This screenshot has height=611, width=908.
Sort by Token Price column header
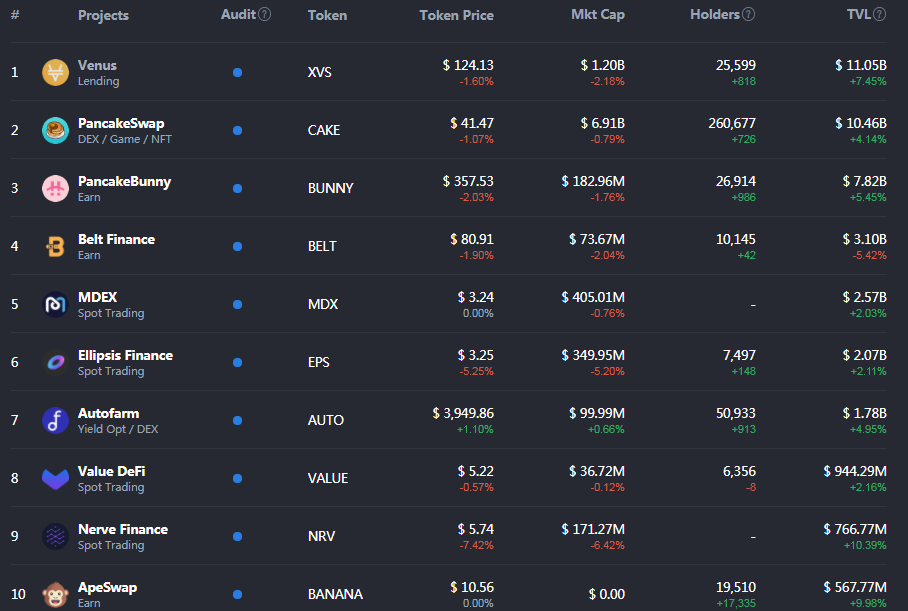pos(456,15)
